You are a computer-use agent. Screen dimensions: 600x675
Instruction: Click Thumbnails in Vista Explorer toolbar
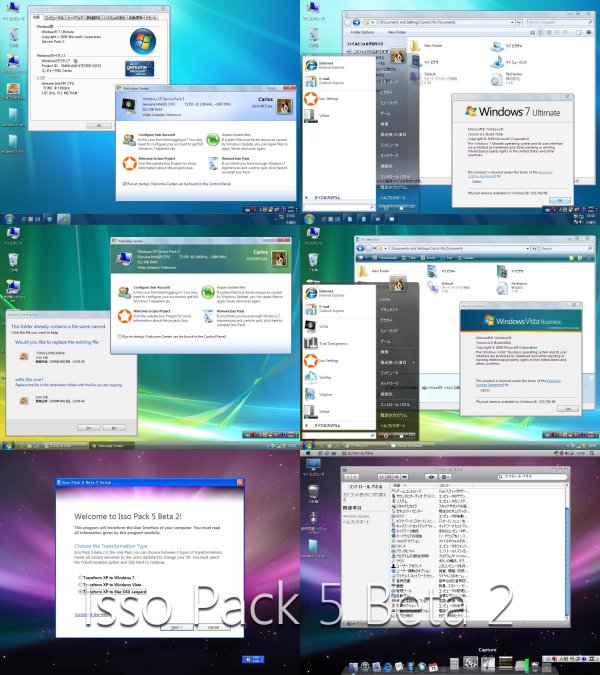coord(384,257)
